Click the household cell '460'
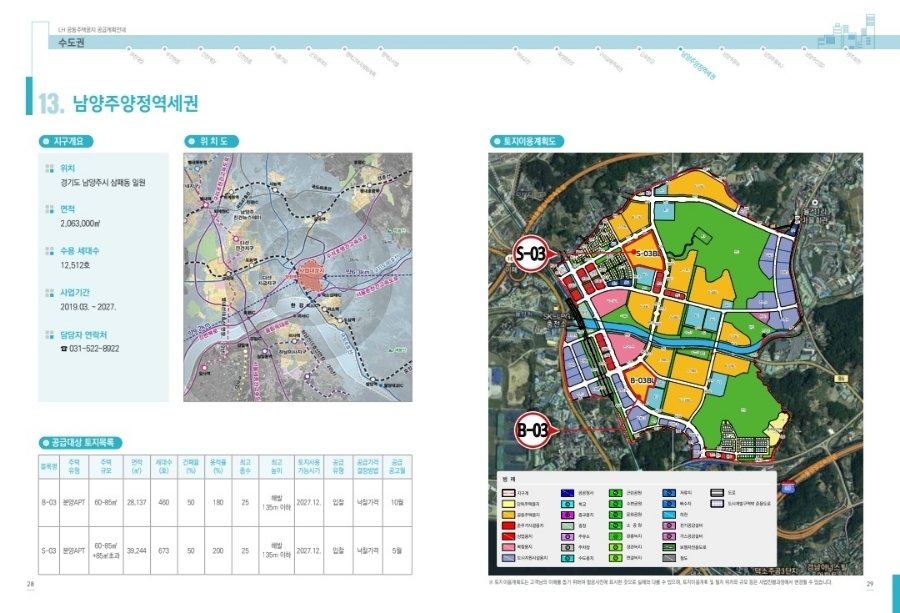 click(164, 502)
